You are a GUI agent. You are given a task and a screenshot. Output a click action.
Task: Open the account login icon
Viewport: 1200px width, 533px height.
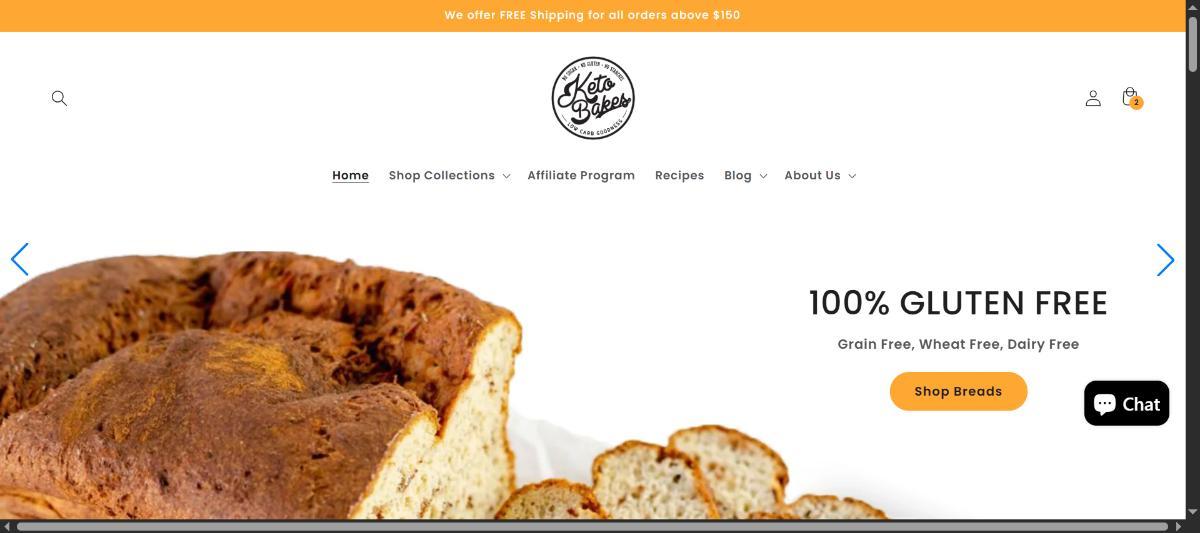[x=1093, y=98]
